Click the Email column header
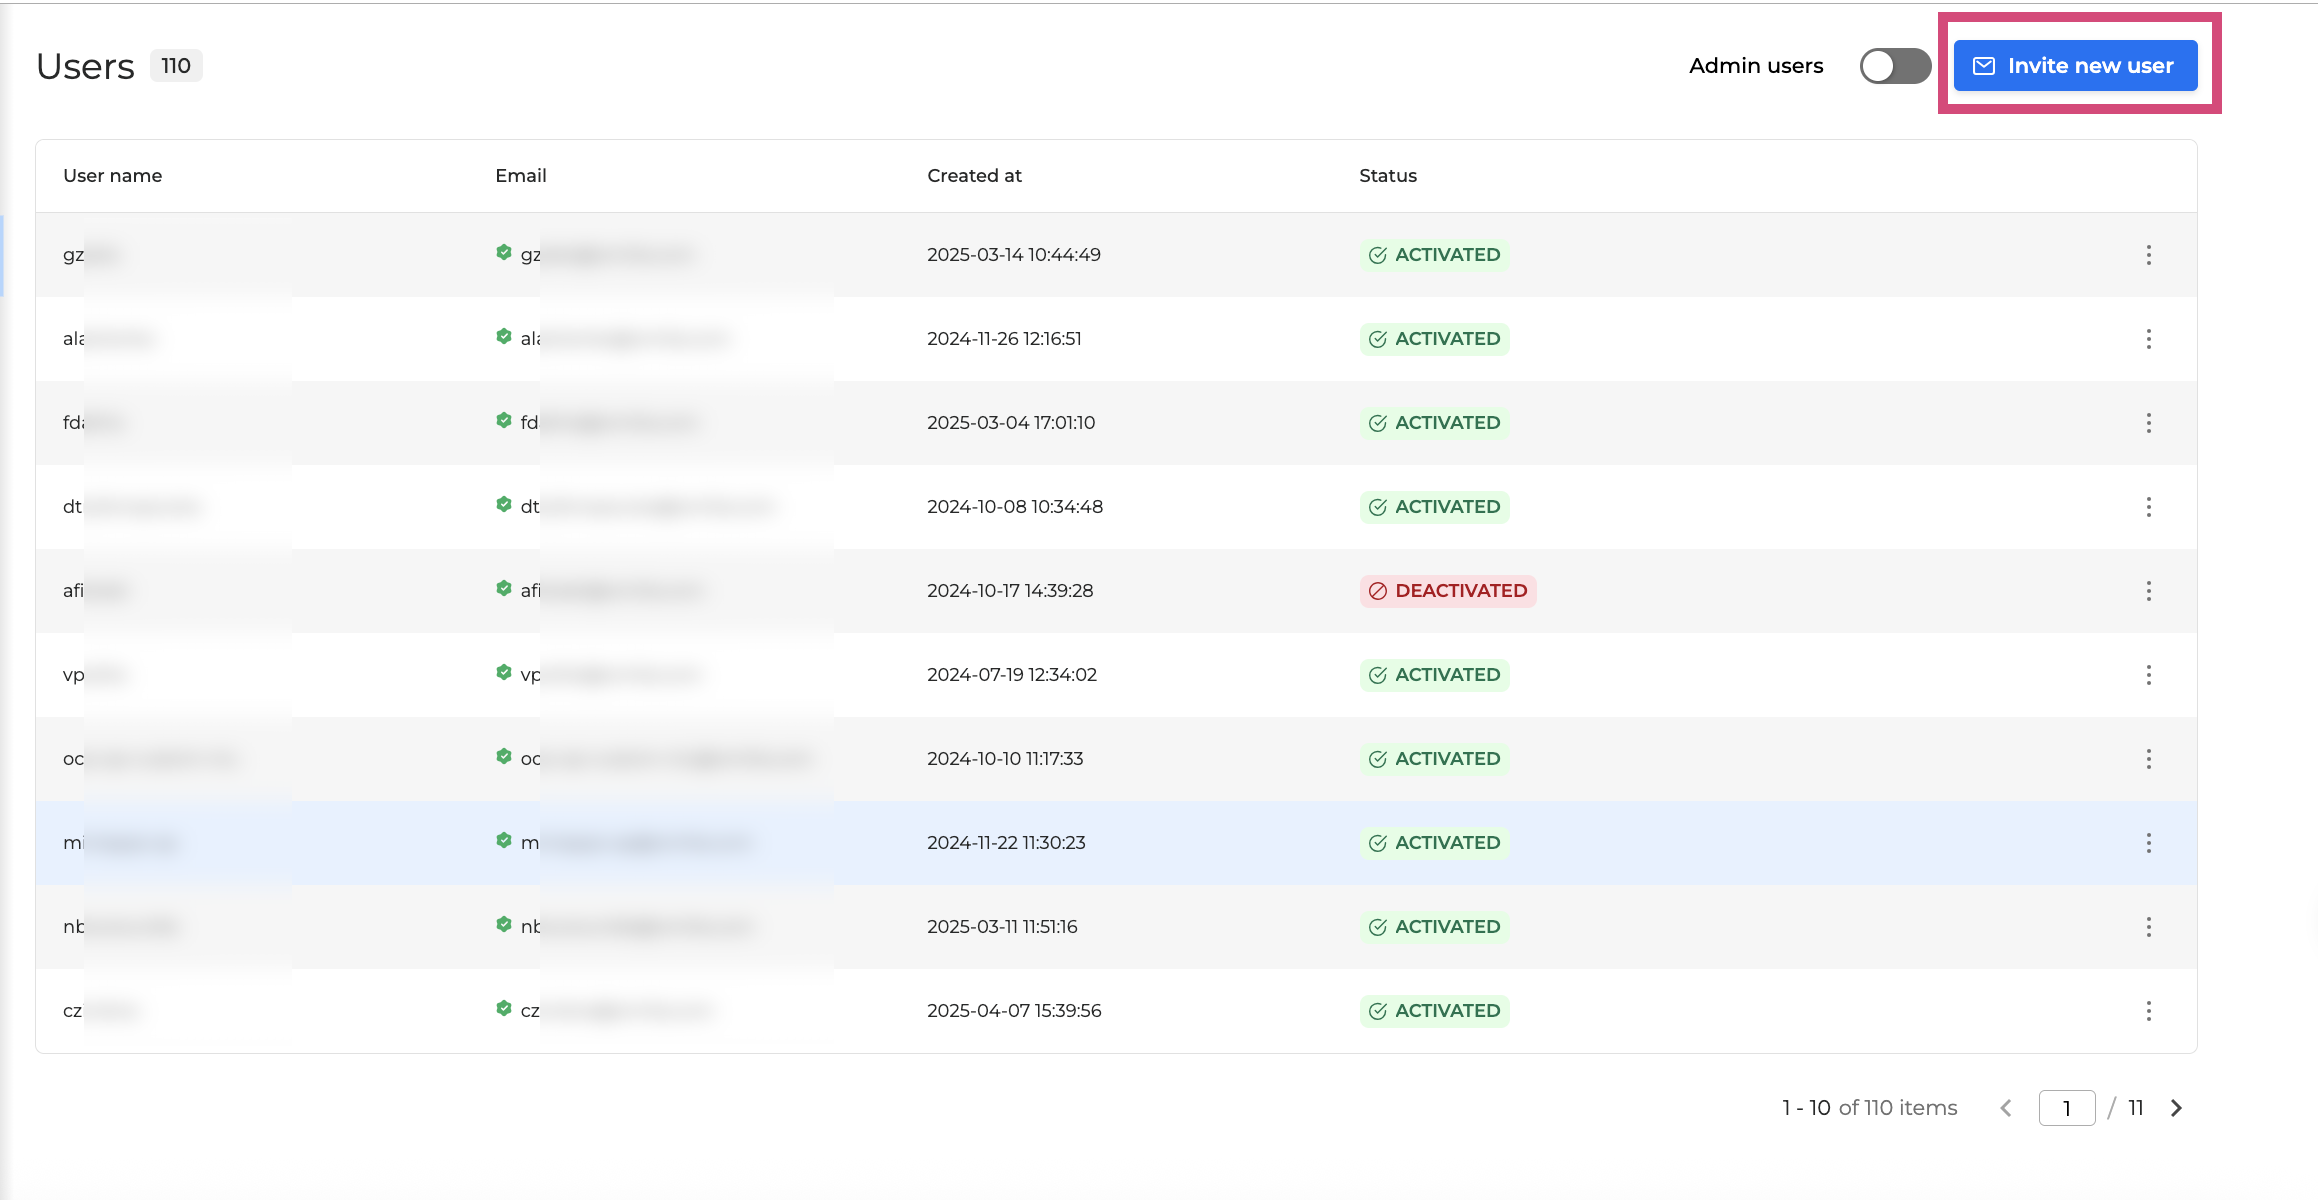This screenshot has height=1200, width=2318. [521, 176]
